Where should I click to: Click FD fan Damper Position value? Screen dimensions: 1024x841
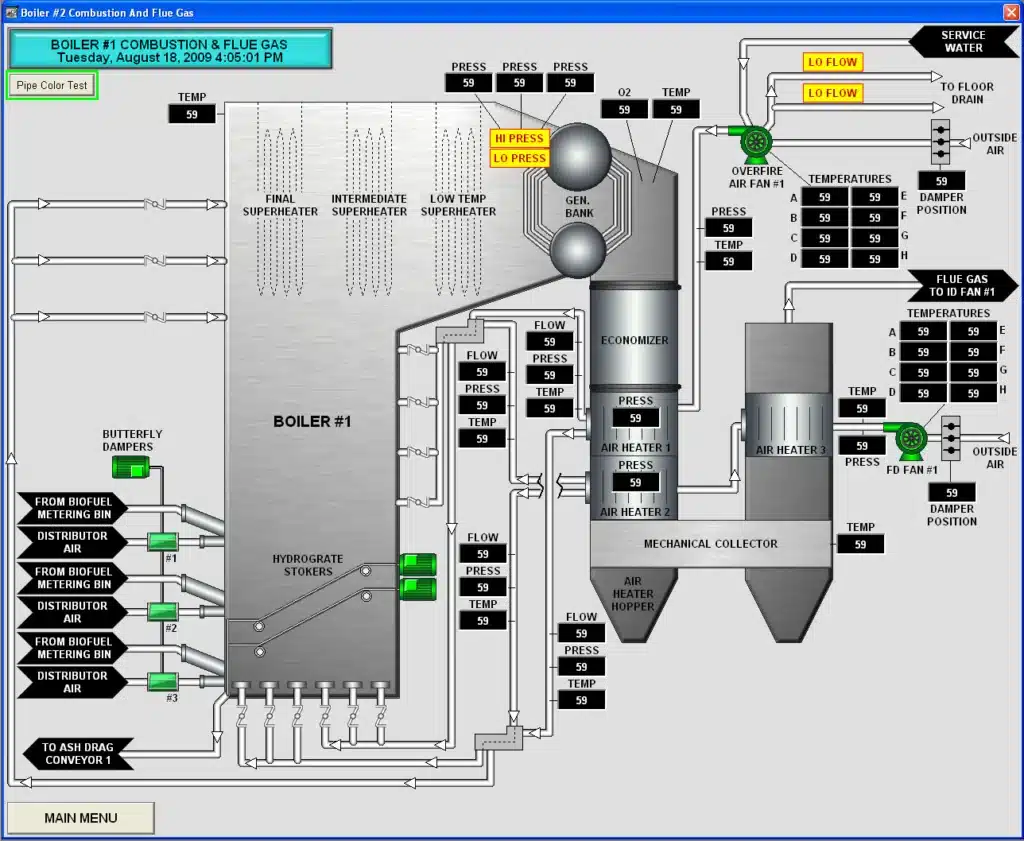[952, 492]
